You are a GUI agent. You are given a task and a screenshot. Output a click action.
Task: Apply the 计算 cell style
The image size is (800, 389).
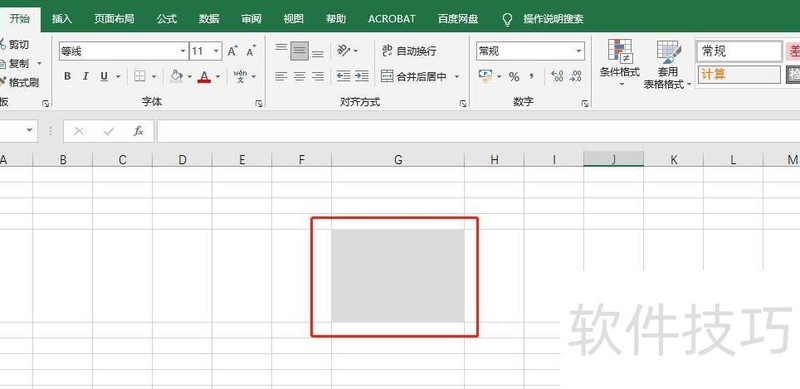tap(739, 75)
